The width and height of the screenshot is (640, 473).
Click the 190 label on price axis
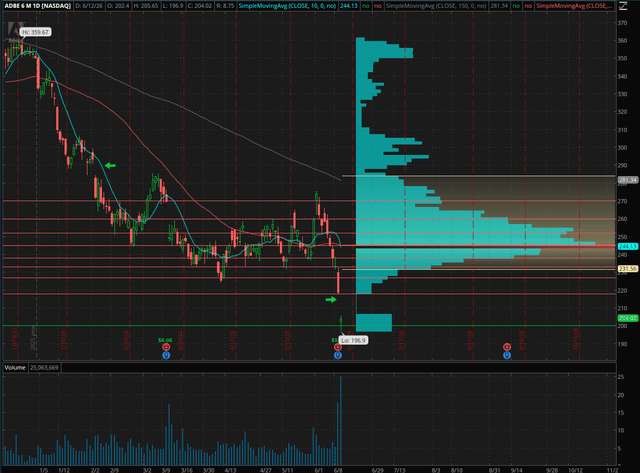tap(622, 344)
